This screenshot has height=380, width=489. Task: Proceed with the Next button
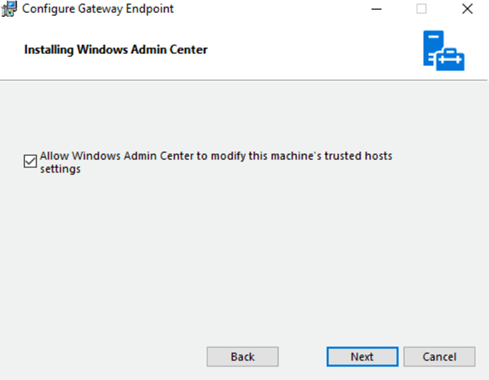(362, 357)
